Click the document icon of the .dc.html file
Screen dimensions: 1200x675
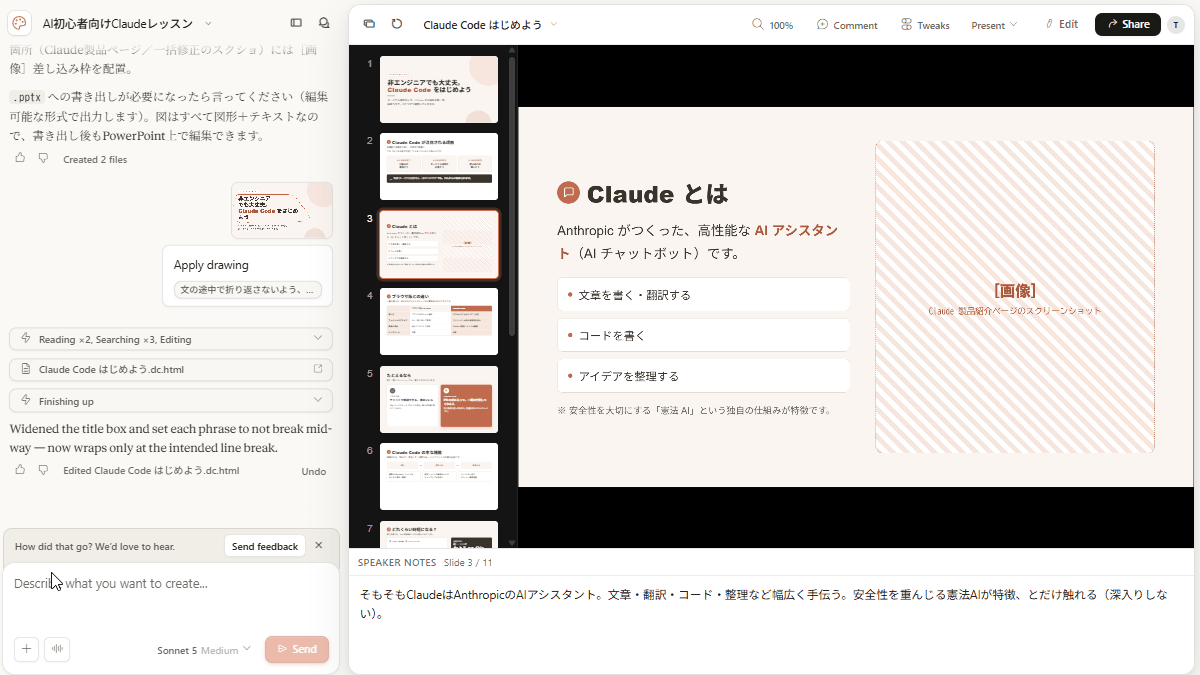25,369
